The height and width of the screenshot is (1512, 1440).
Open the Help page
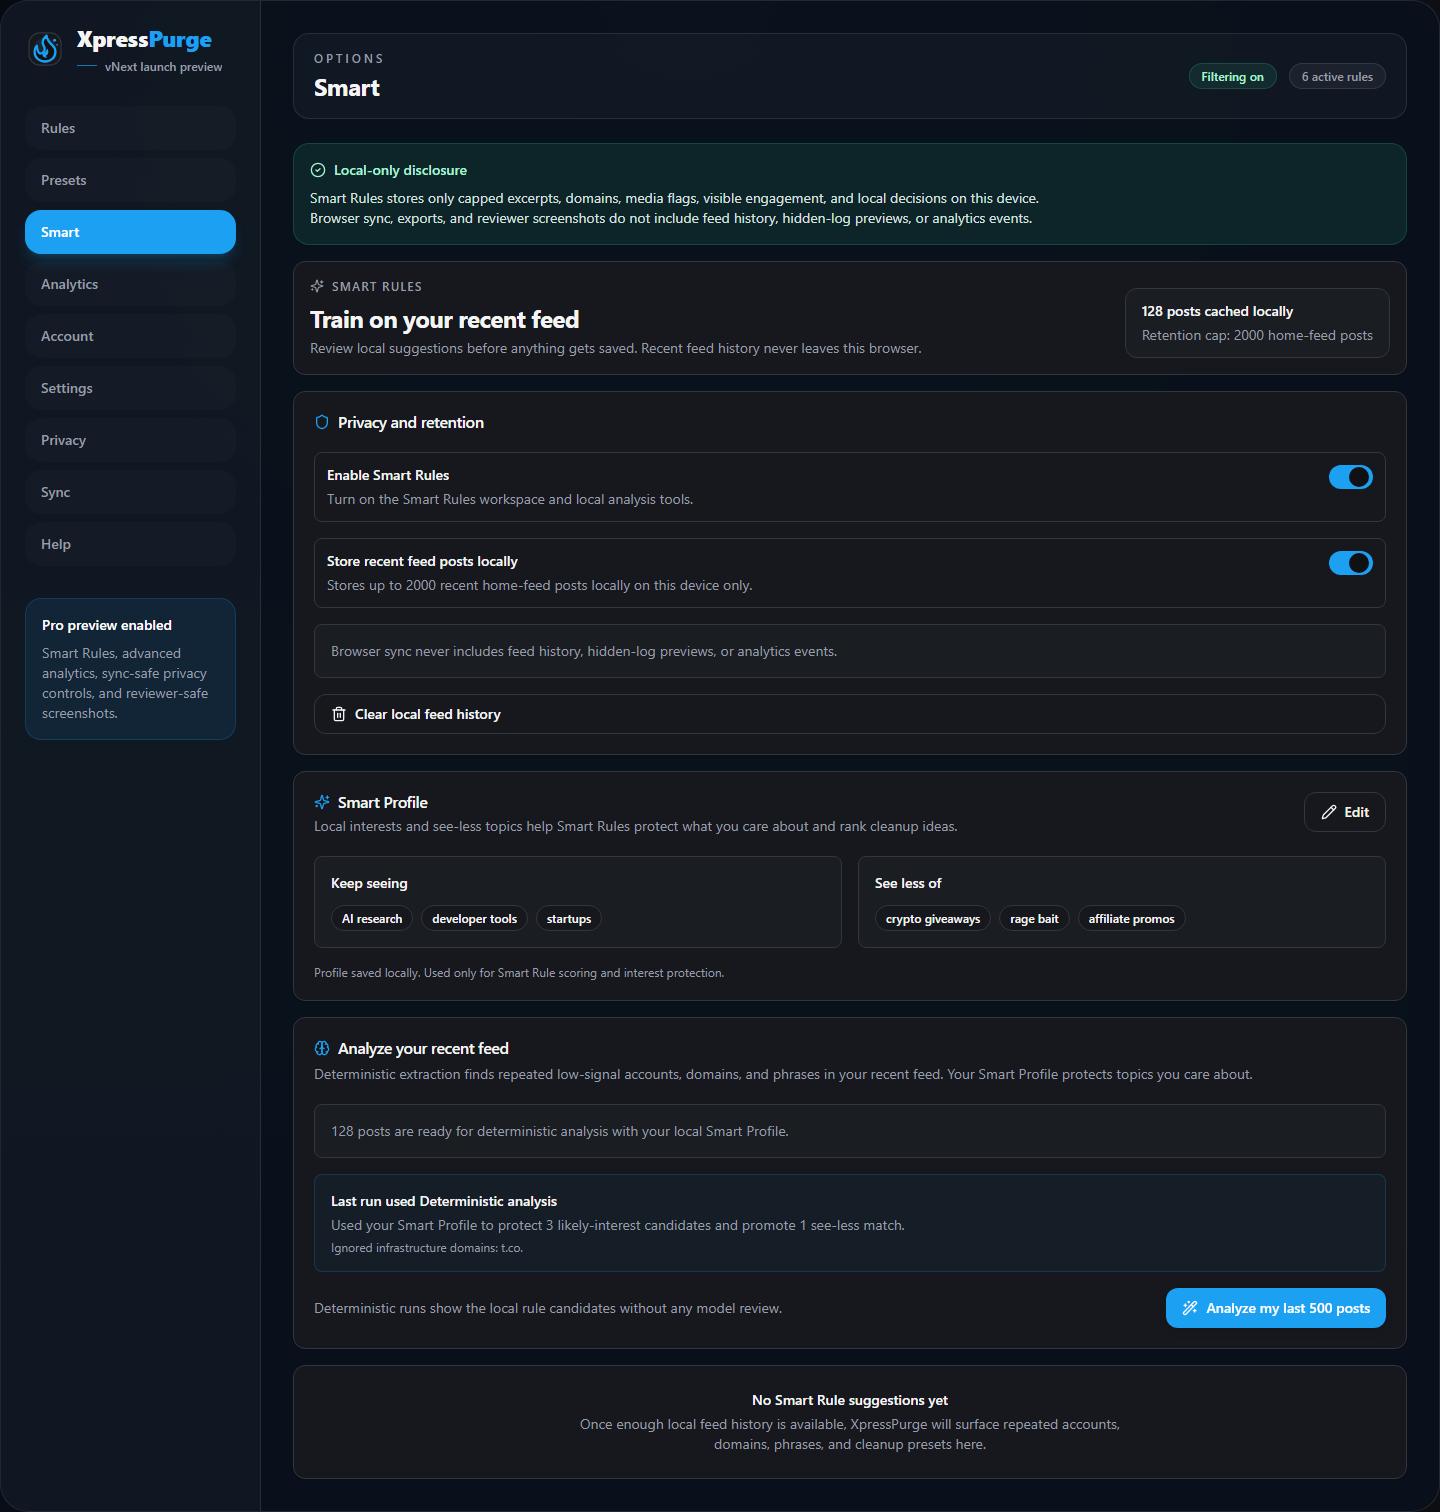pyautogui.click(x=130, y=544)
